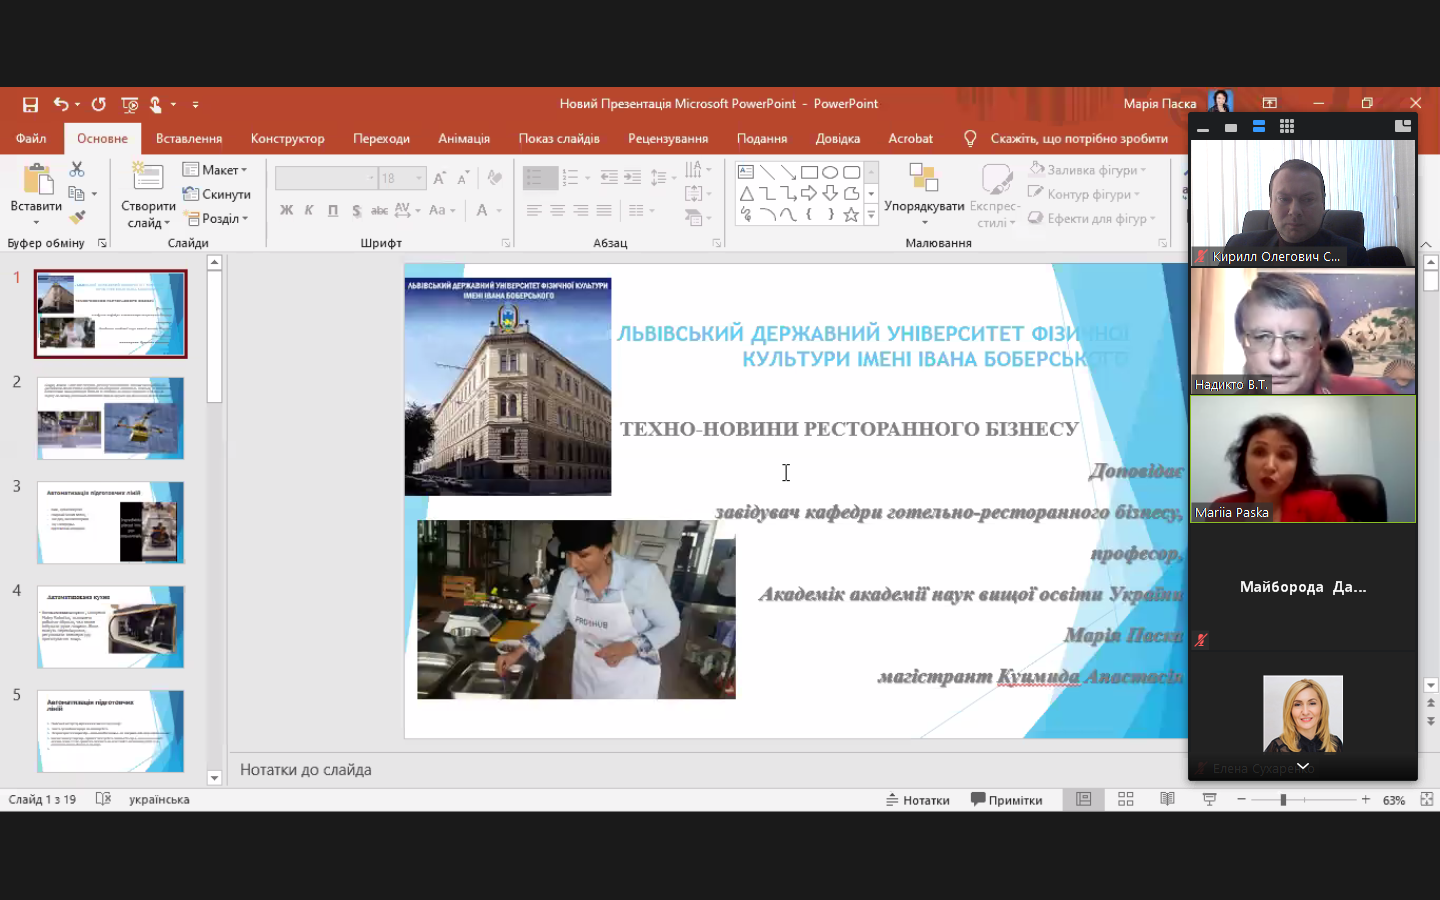
Task: Toggle the Примітки comments pane
Action: [1006, 800]
